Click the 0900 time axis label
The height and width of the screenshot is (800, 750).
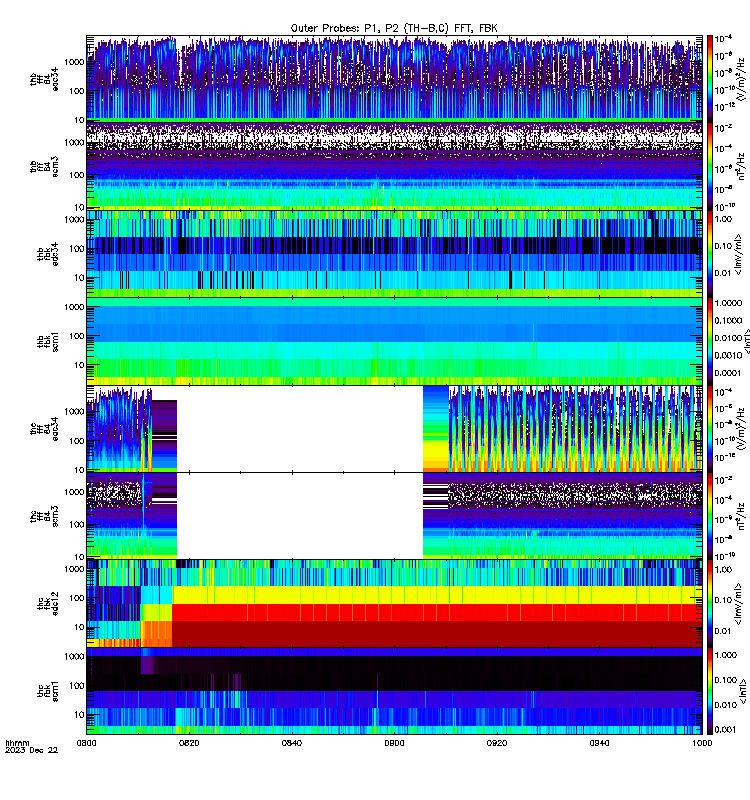394,743
